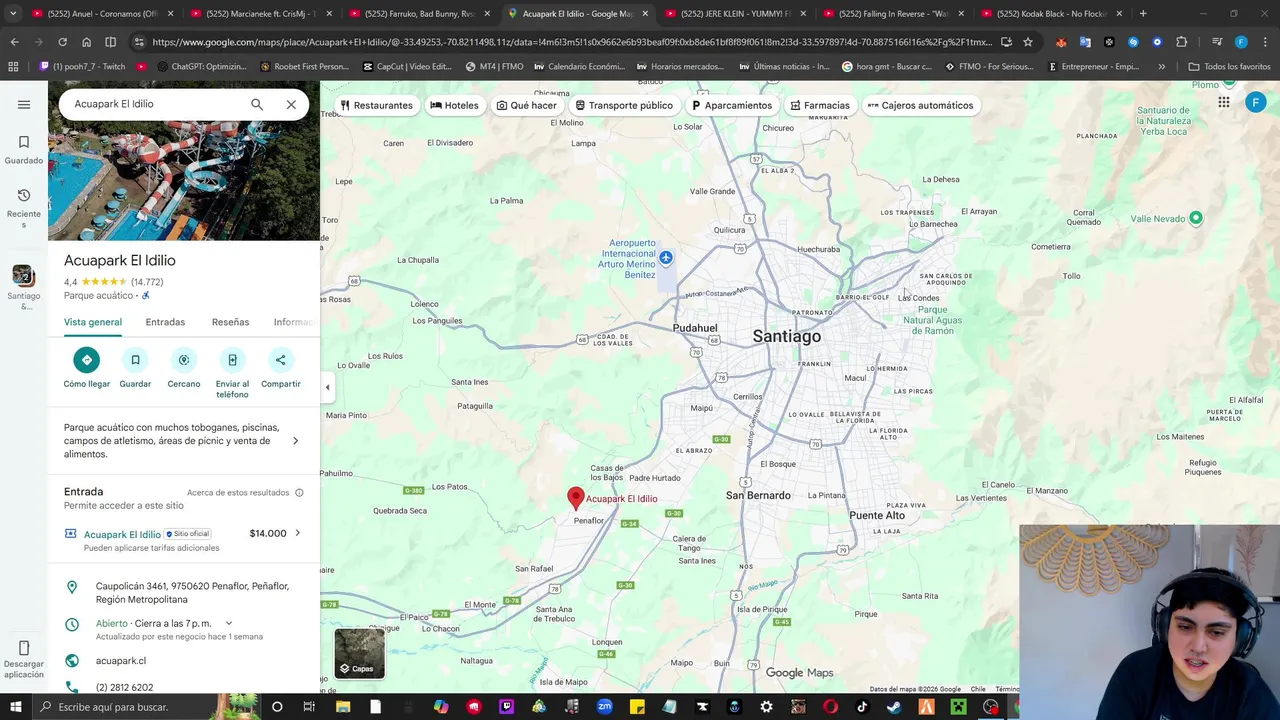The width and height of the screenshot is (1280, 720).
Task: Open the Acuapark water slides photo
Action: (184, 180)
